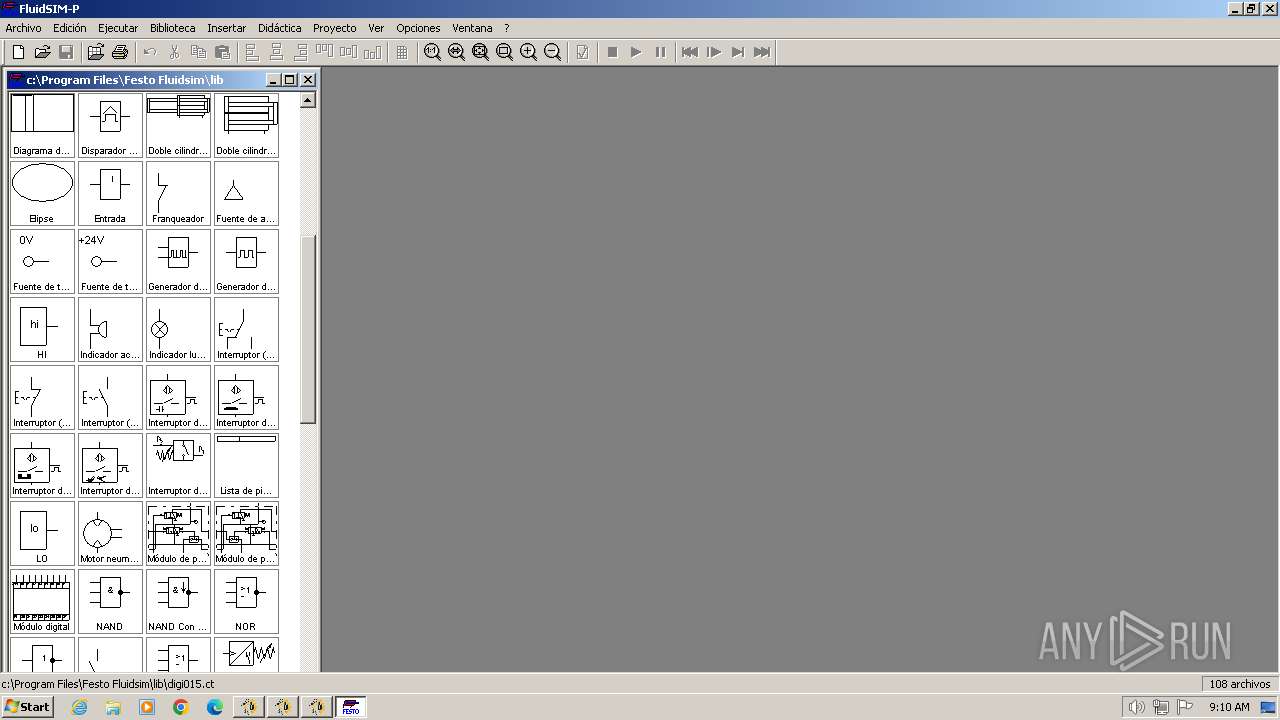Open the Ventana menu
Viewport: 1280px width, 720px height.
[472, 28]
